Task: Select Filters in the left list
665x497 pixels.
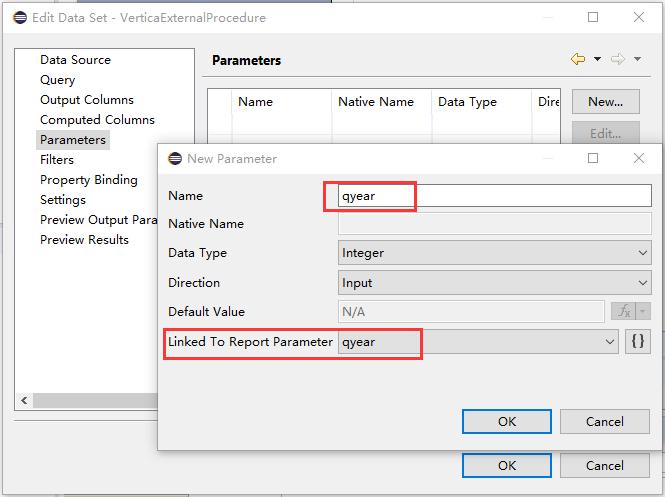Action: [57, 160]
